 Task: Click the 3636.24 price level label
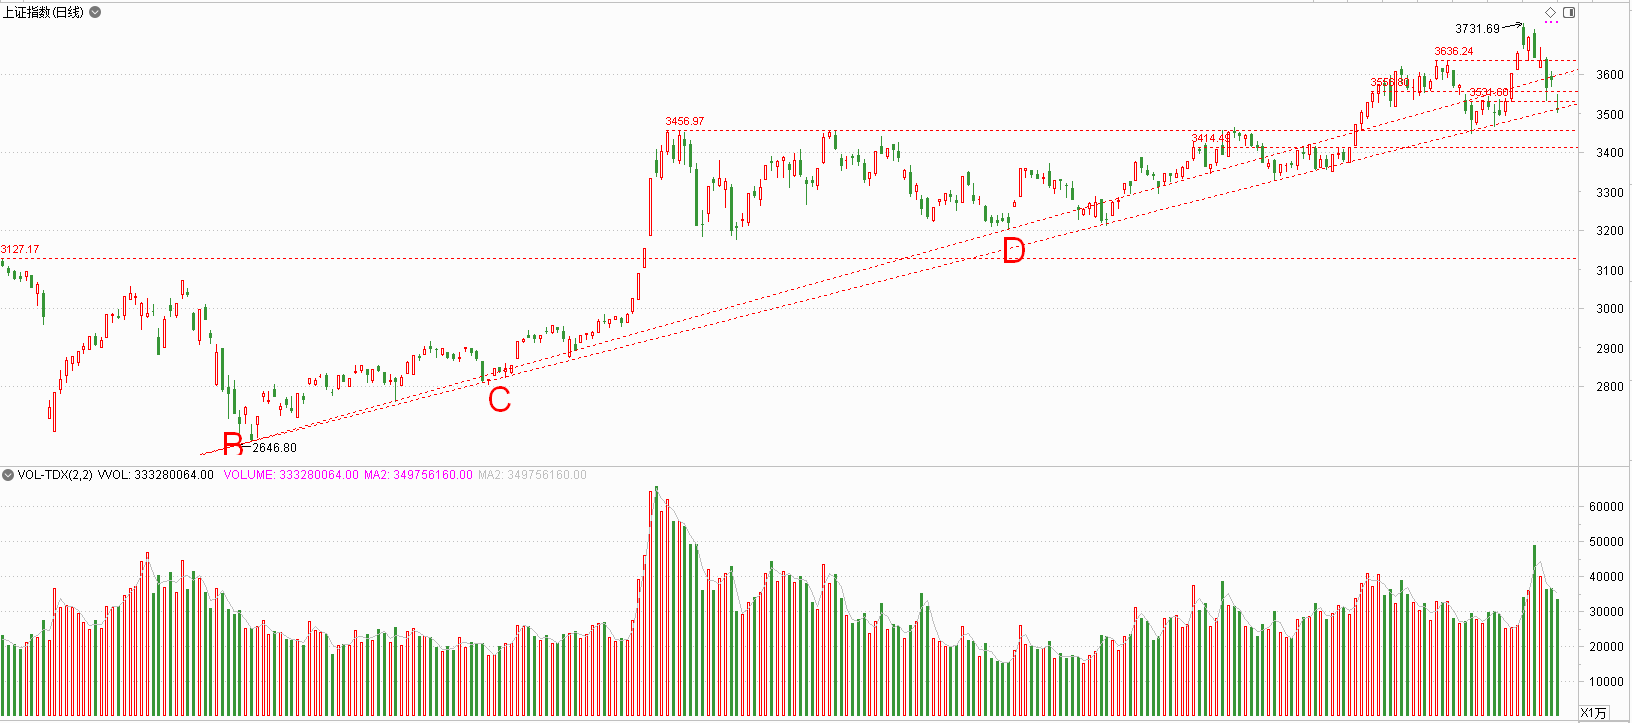tap(1453, 51)
